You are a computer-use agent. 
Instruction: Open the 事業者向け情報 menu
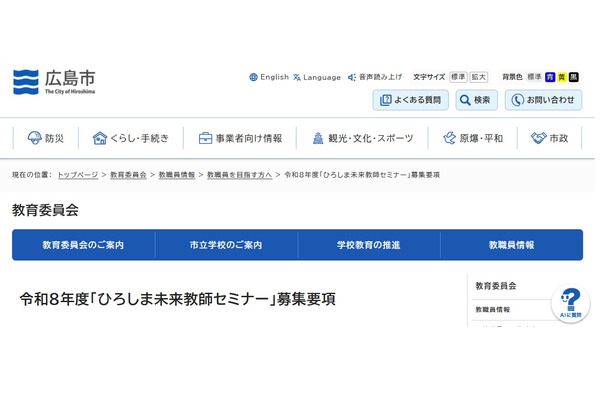coord(240,138)
